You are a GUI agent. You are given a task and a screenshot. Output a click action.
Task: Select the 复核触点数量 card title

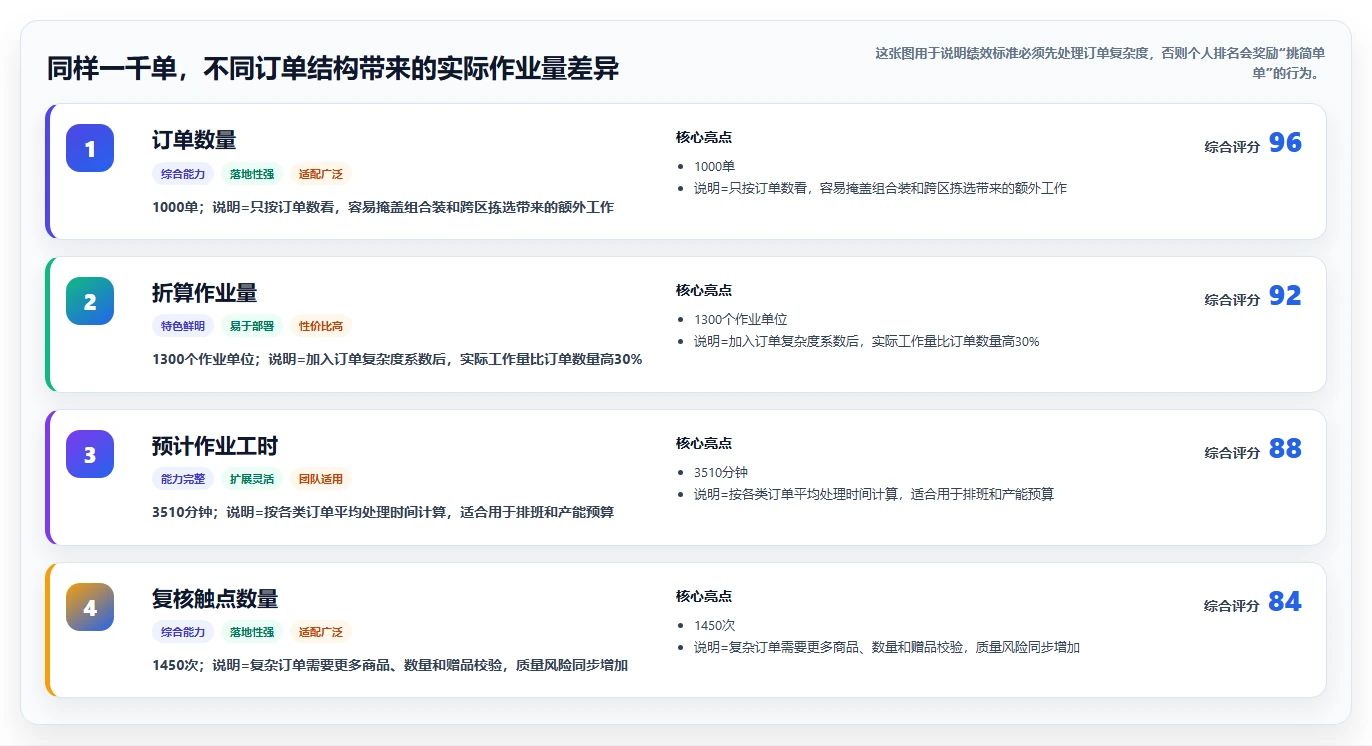point(215,599)
